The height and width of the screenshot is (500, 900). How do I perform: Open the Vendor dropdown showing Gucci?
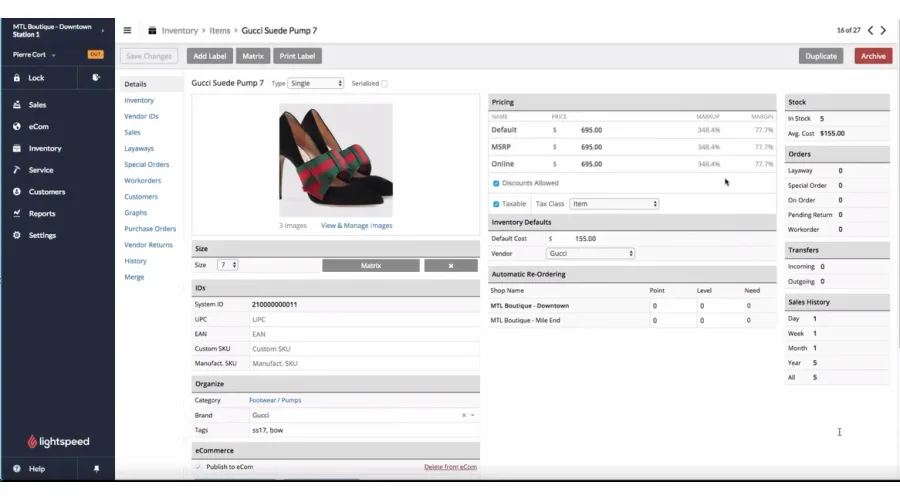point(590,253)
